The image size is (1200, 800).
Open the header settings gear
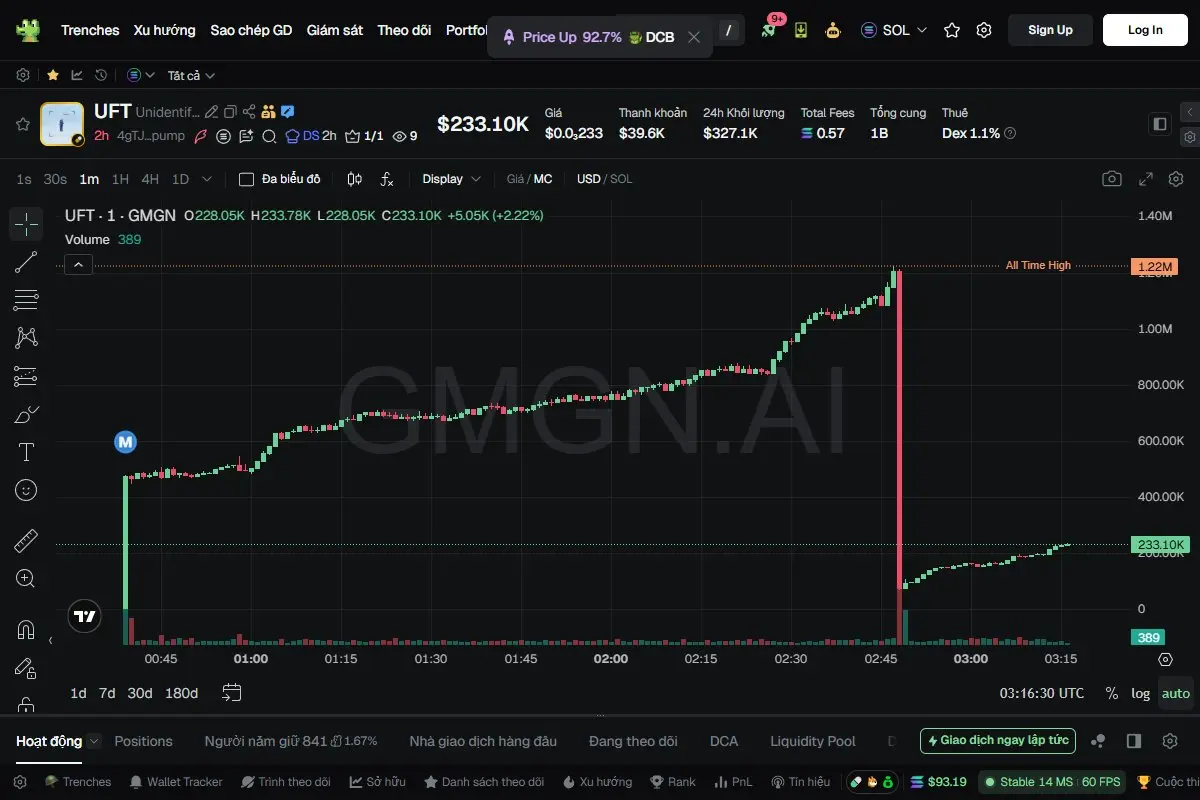pyautogui.click(x=984, y=30)
